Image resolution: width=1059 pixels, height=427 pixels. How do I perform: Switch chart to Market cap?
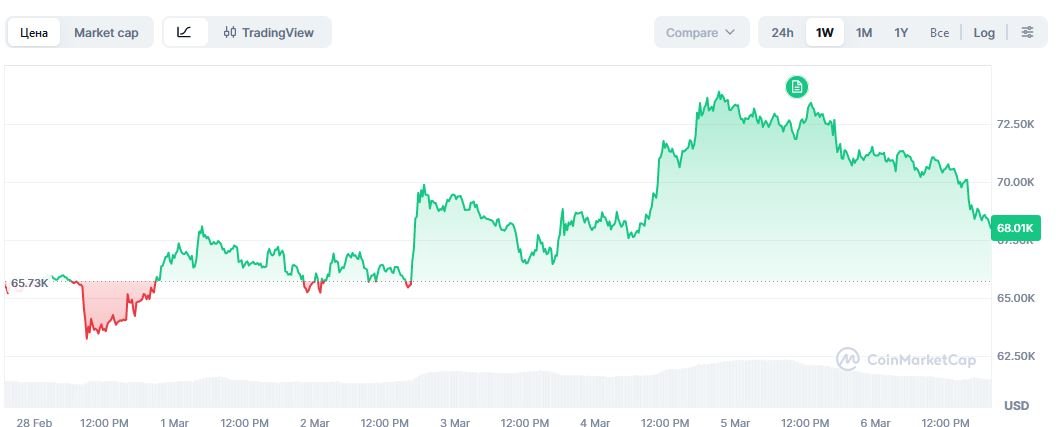(x=106, y=32)
